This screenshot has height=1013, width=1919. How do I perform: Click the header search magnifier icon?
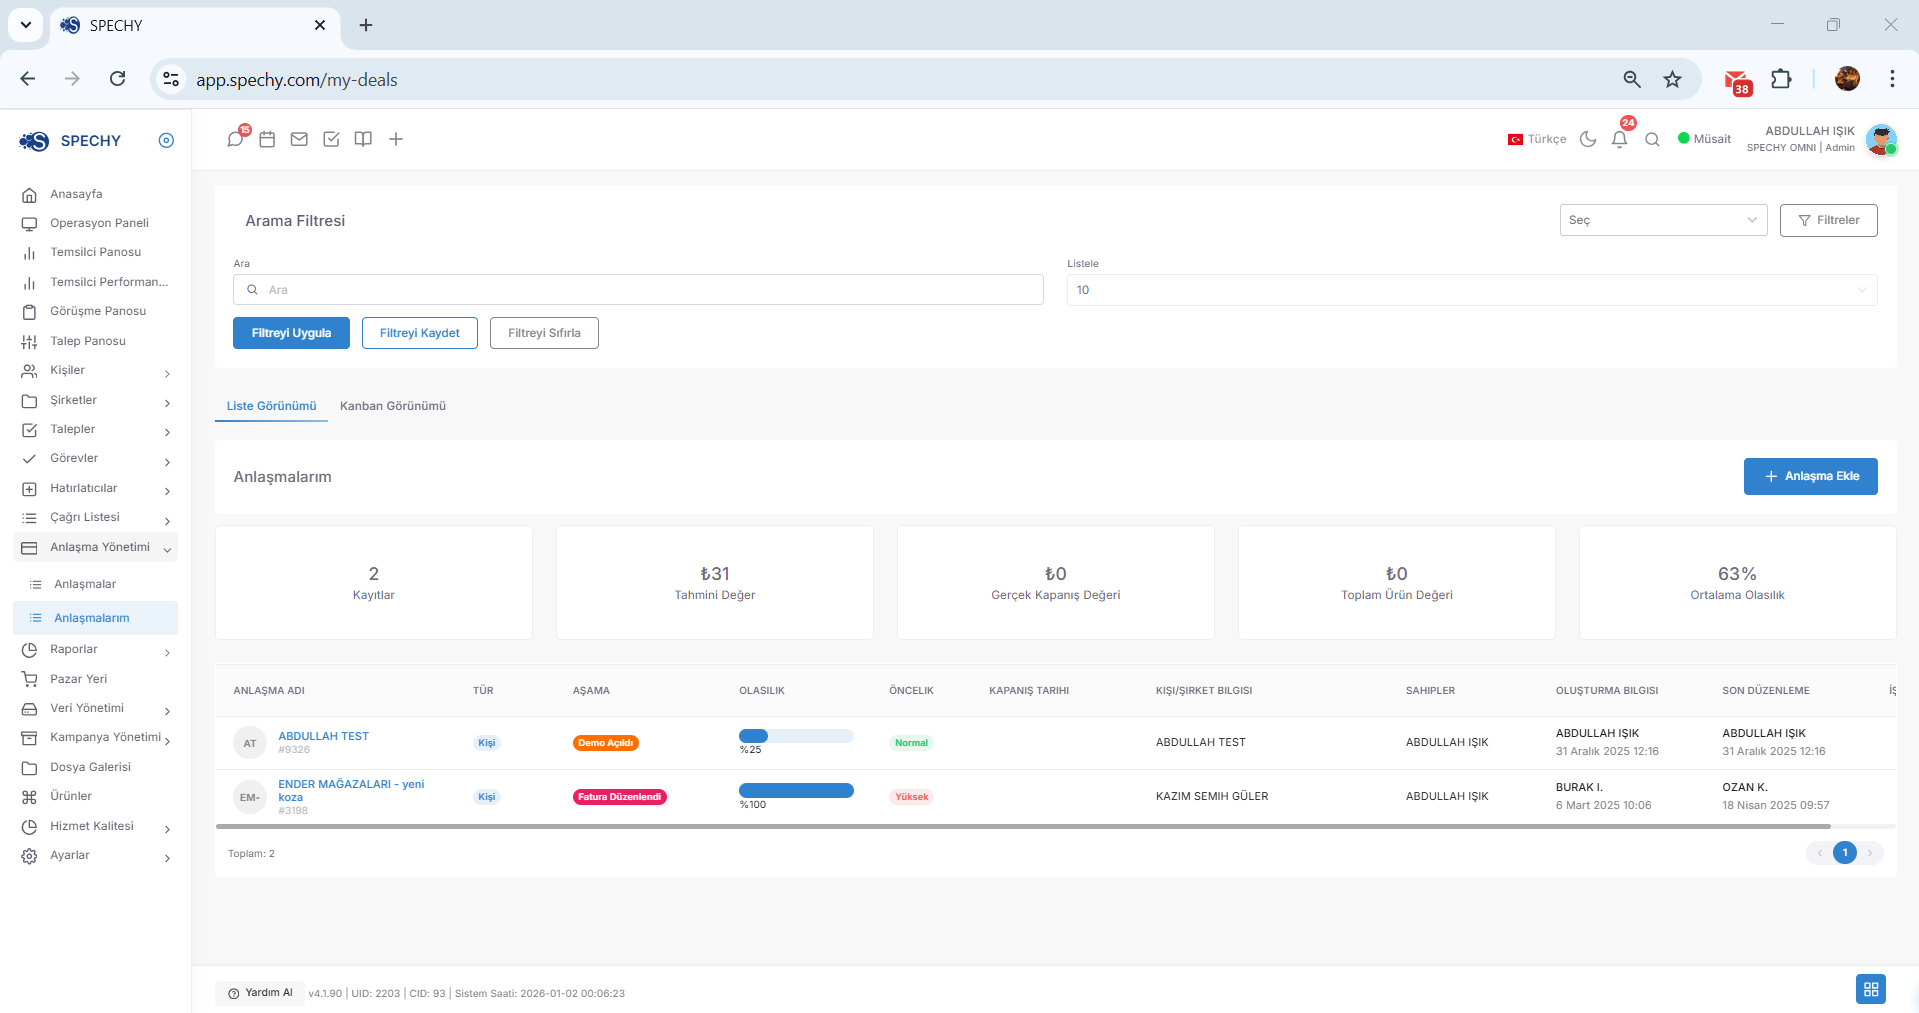[1652, 139]
